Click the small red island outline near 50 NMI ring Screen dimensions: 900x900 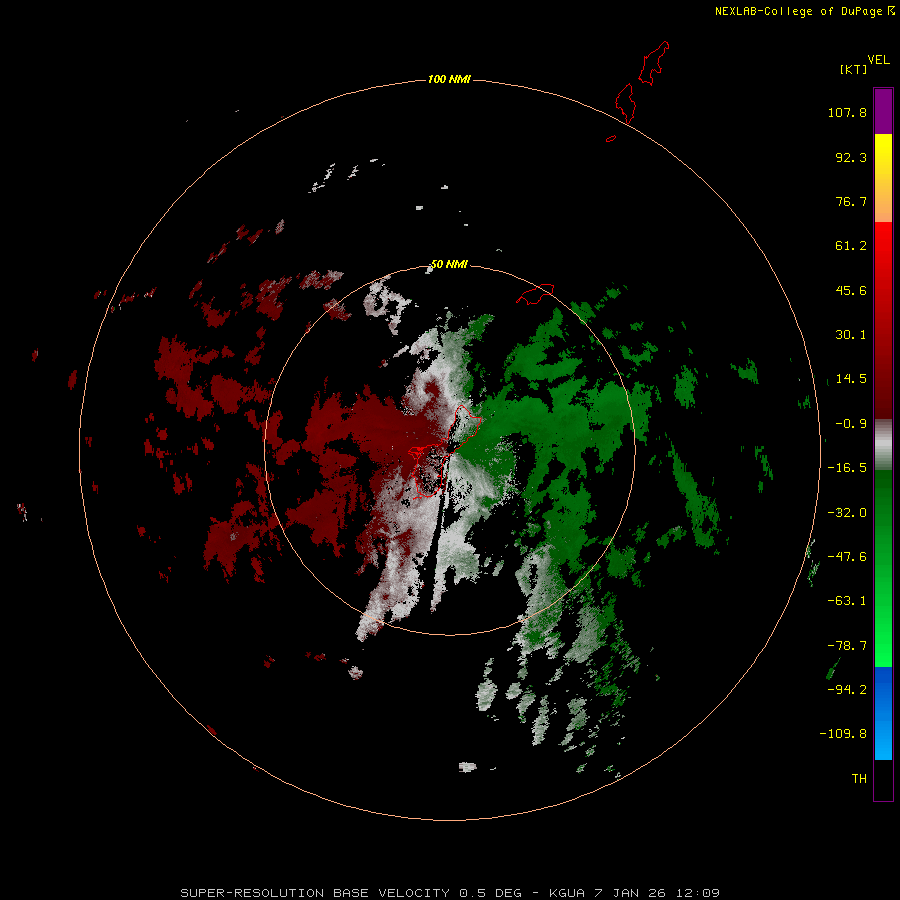535,293
